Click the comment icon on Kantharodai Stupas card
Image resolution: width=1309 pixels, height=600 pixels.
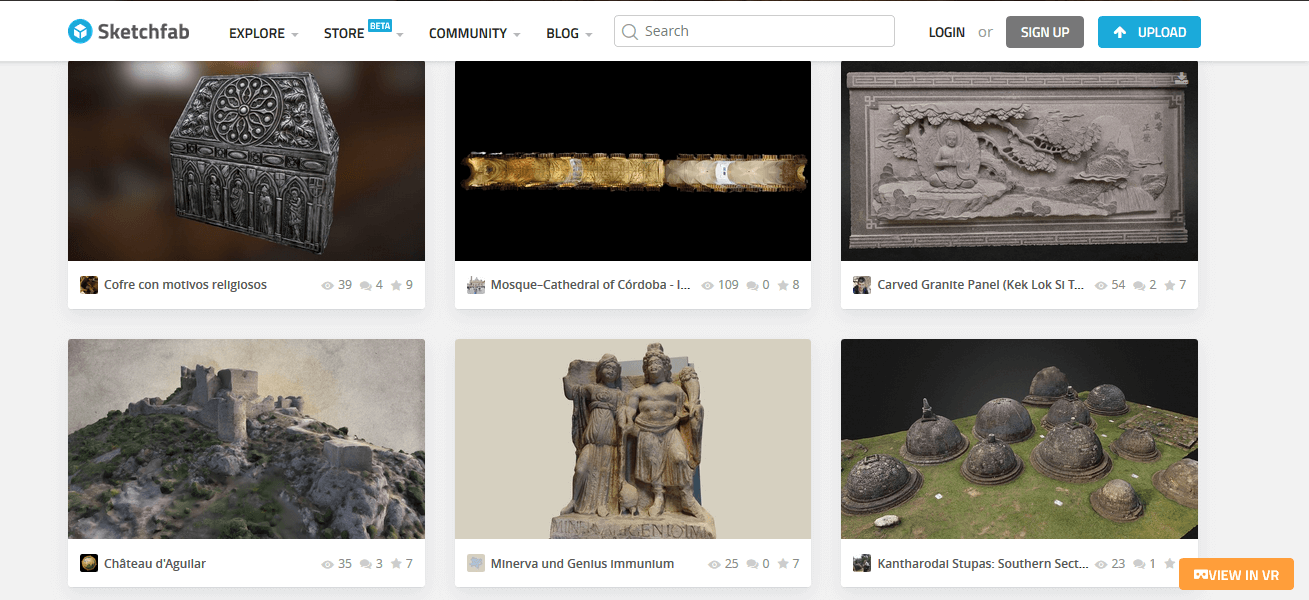coord(1139,563)
